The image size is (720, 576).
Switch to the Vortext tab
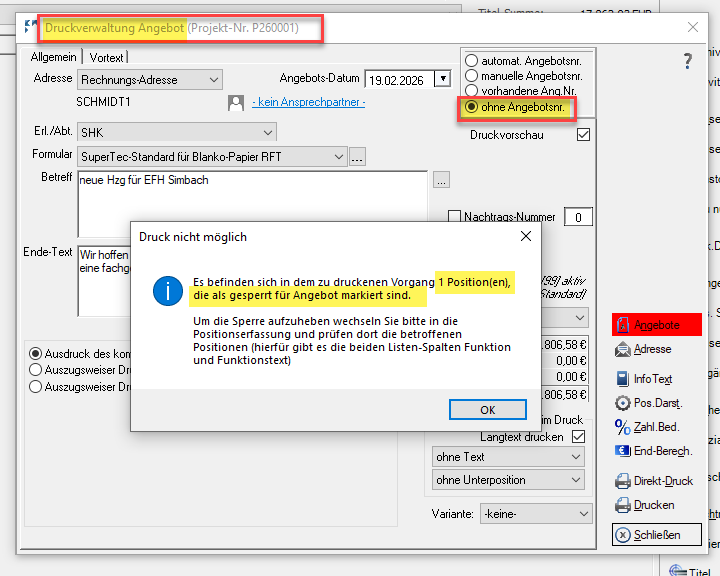click(107, 58)
